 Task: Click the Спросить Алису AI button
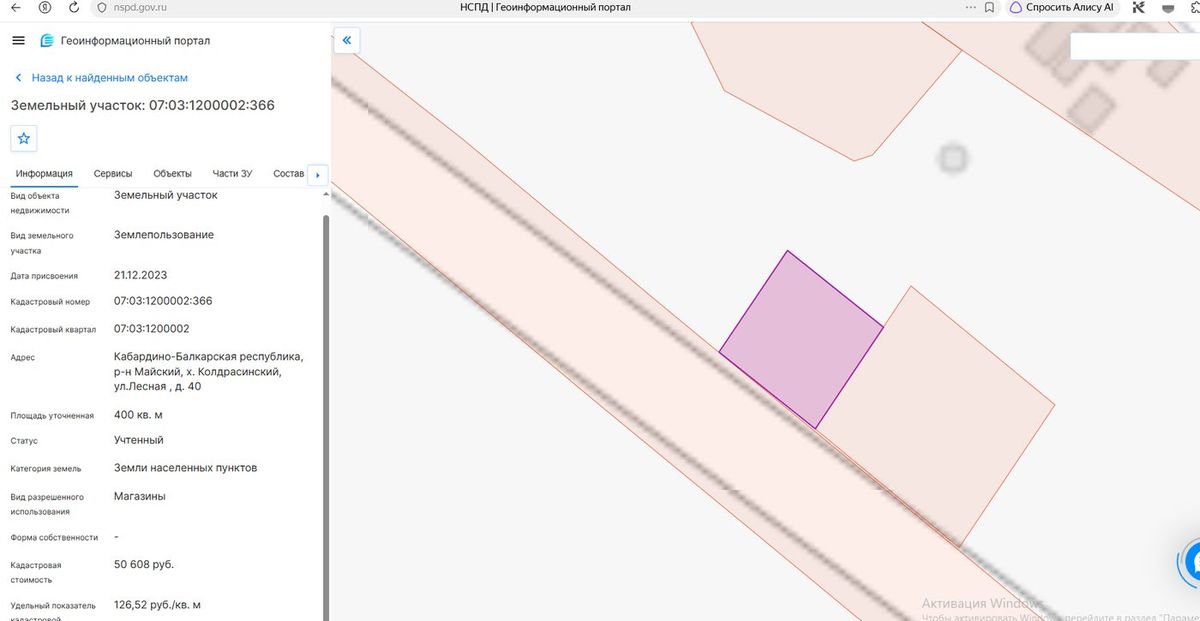[x=1061, y=7]
